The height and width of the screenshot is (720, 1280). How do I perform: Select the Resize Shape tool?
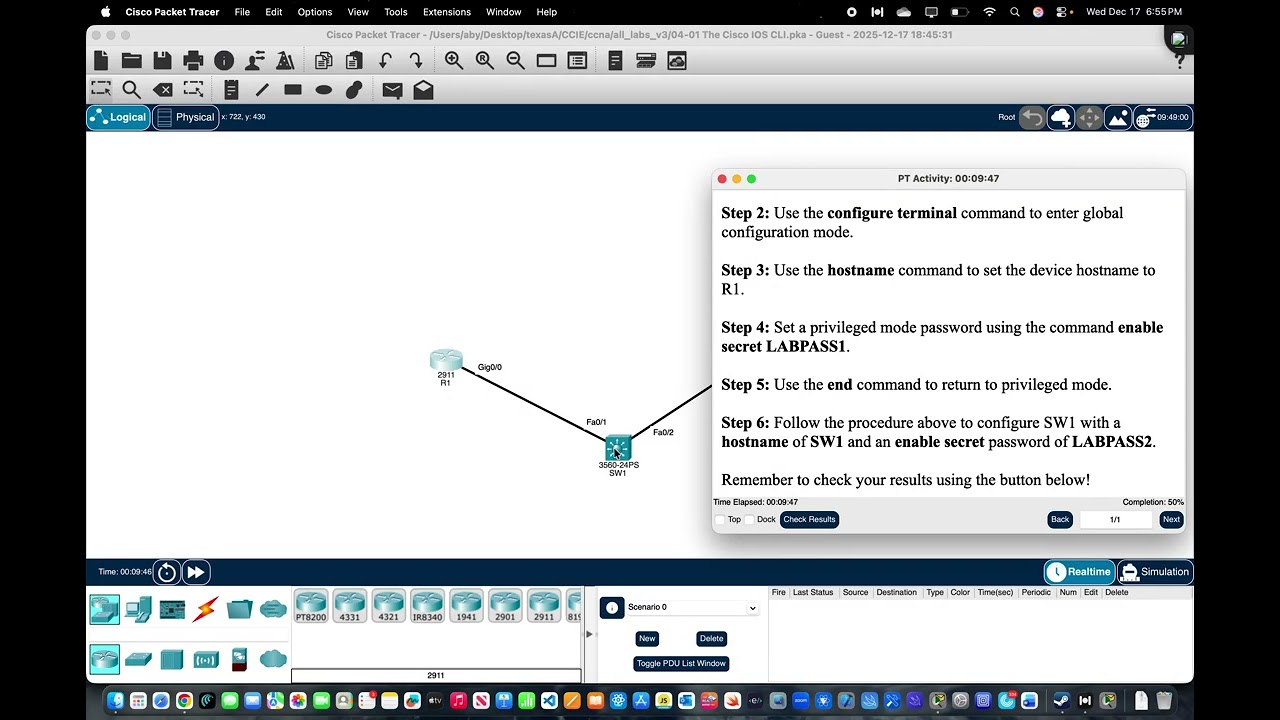pyautogui.click(x=193, y=90)
